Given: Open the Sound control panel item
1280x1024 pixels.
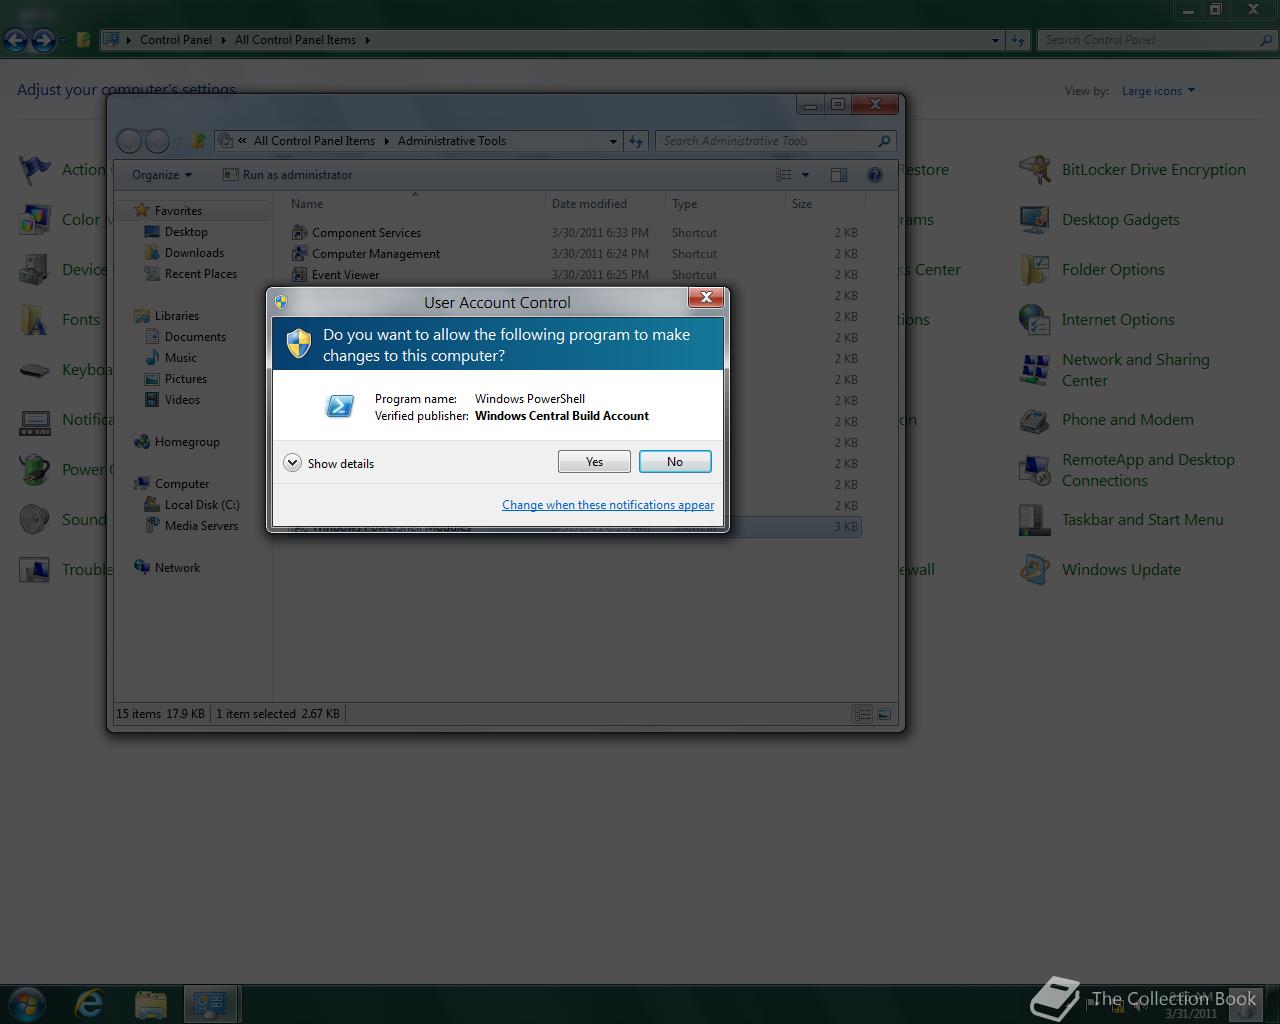Looking at the screenshot, I should click(x=62, y=520).
